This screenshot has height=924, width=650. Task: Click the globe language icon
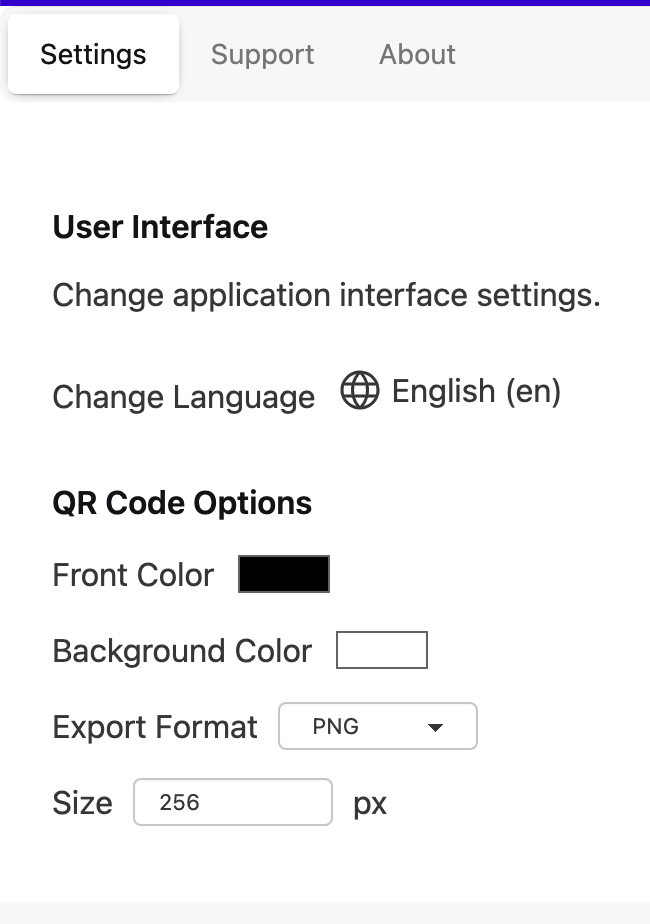pos(359,391)
